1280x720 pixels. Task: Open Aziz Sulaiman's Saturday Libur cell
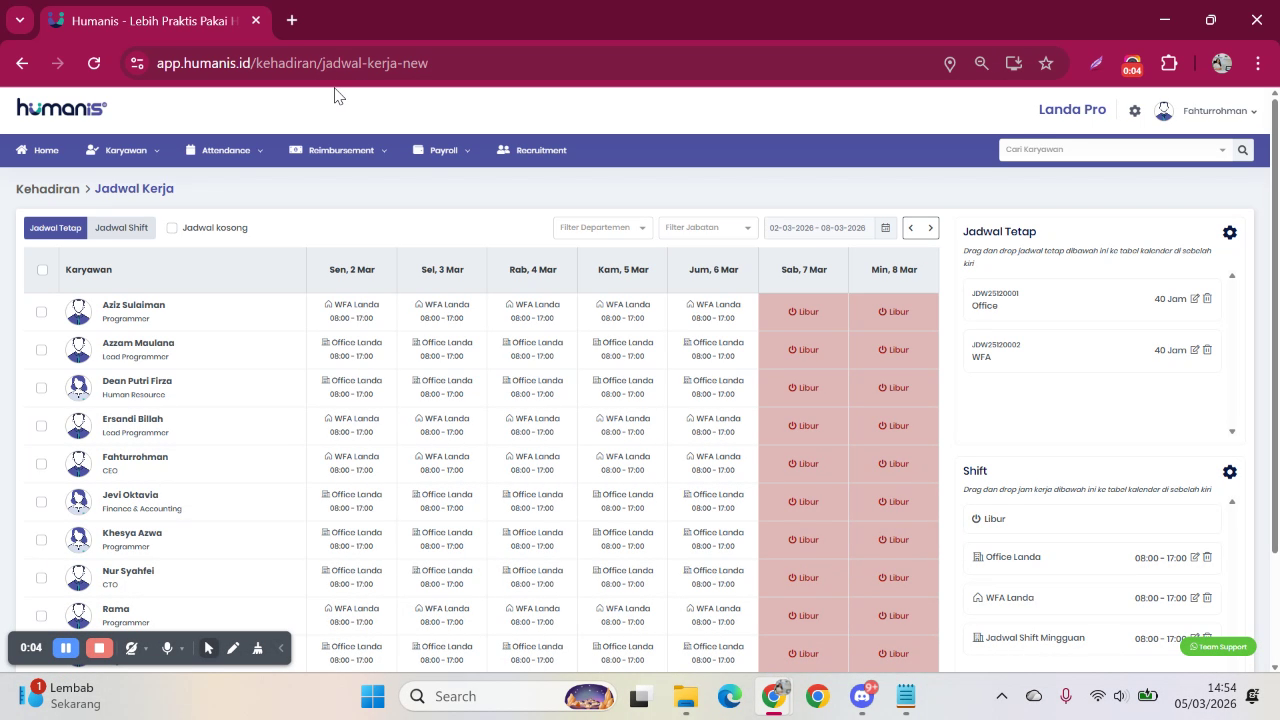coord(803,312)
